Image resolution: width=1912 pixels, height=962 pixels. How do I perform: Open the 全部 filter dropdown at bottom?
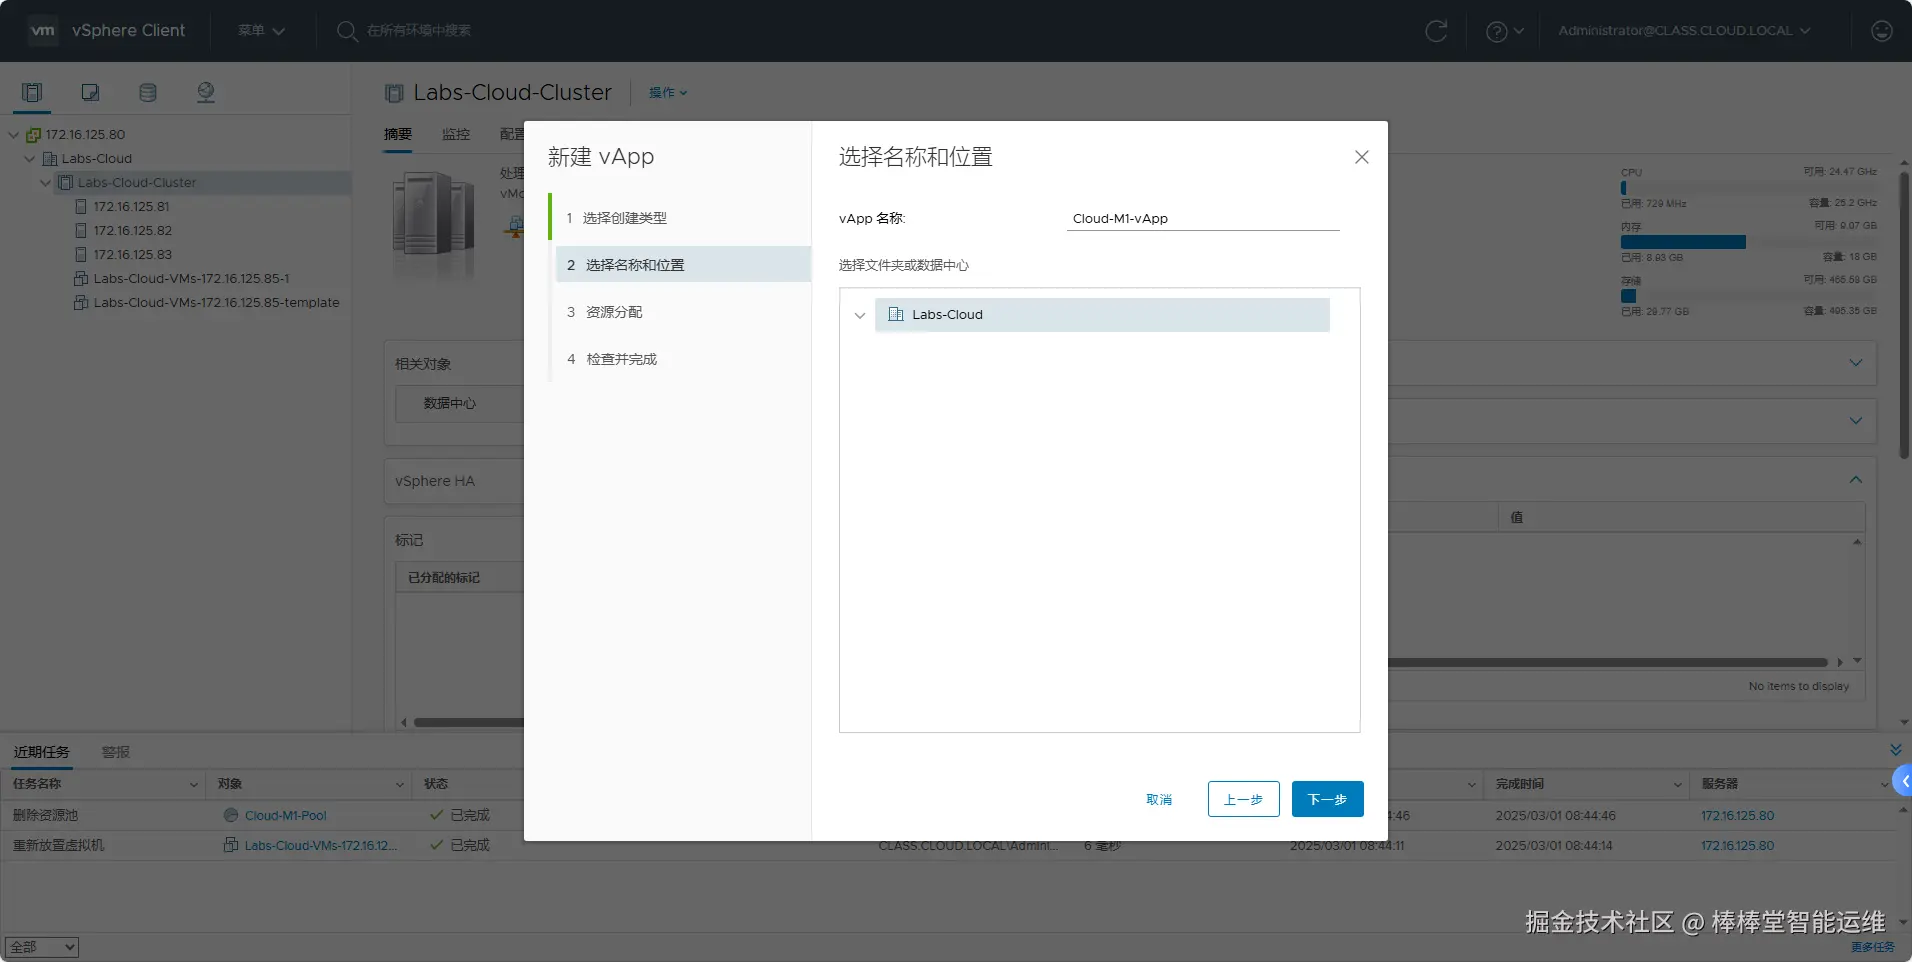pos(42,947)
